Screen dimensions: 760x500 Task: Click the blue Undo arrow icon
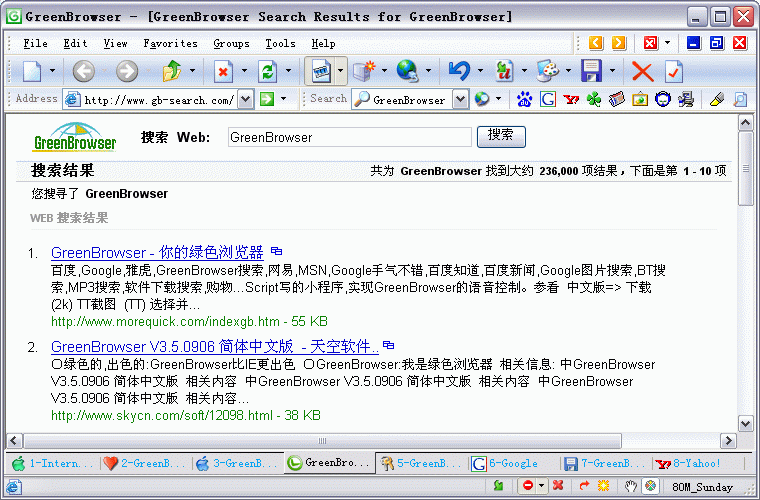tap(459, 72)
